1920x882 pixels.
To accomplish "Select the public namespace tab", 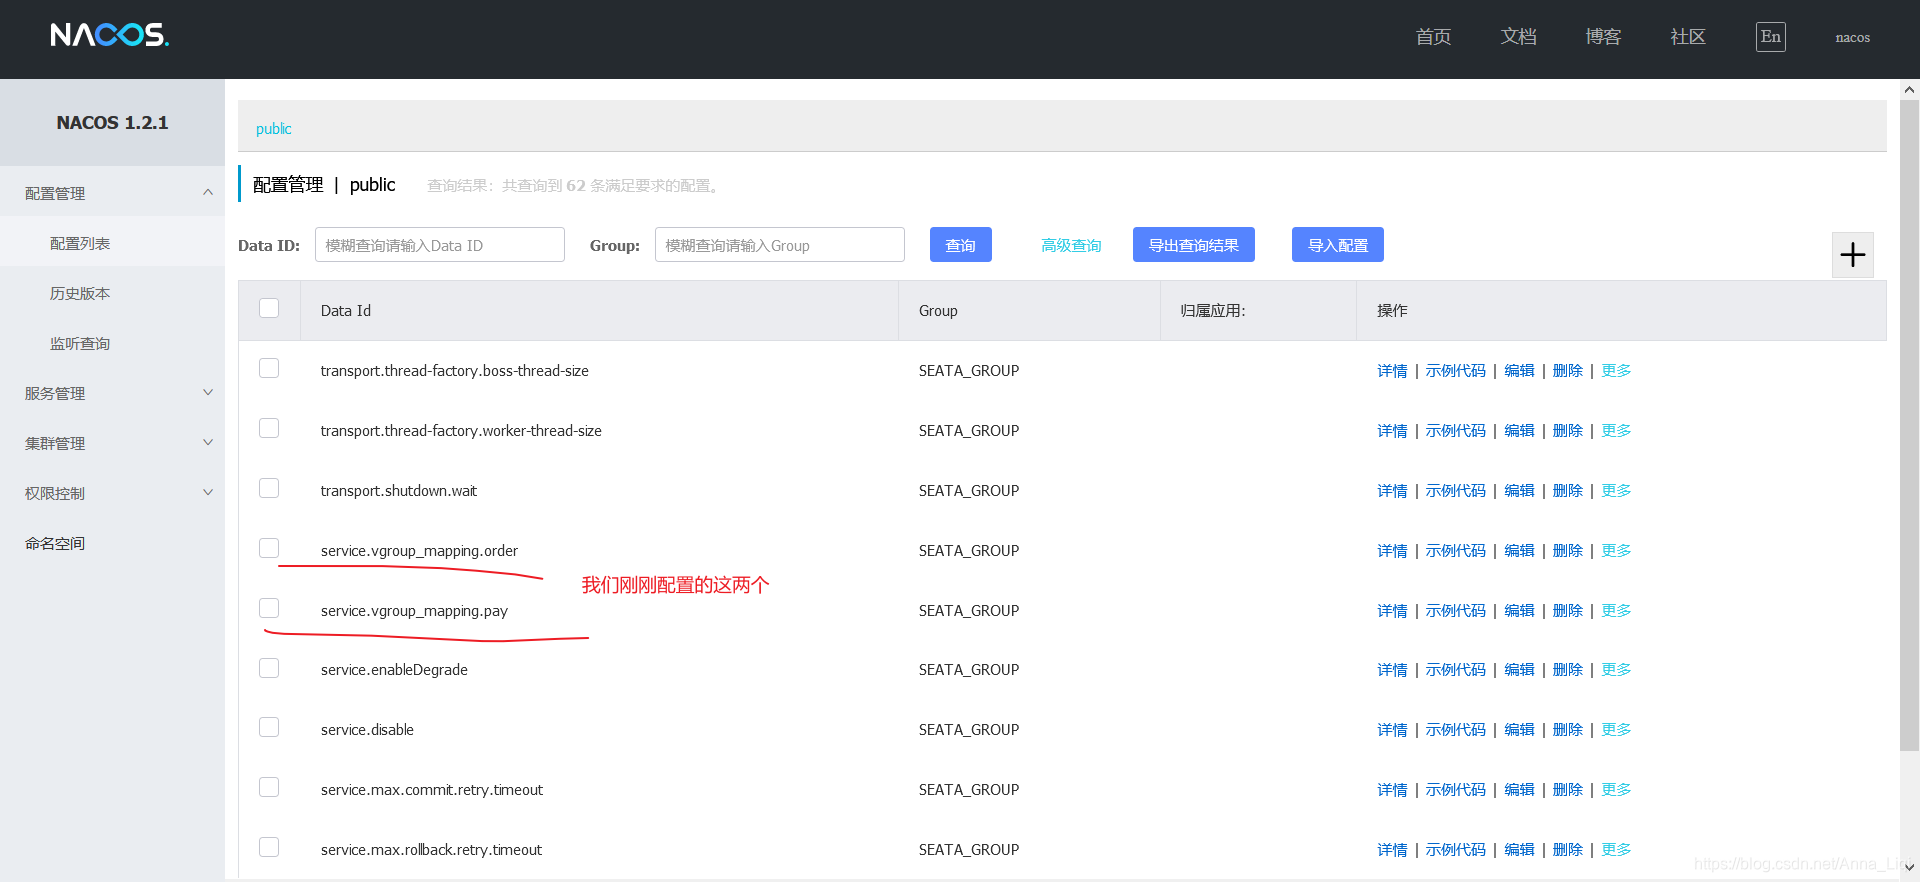I will (273, 129).
